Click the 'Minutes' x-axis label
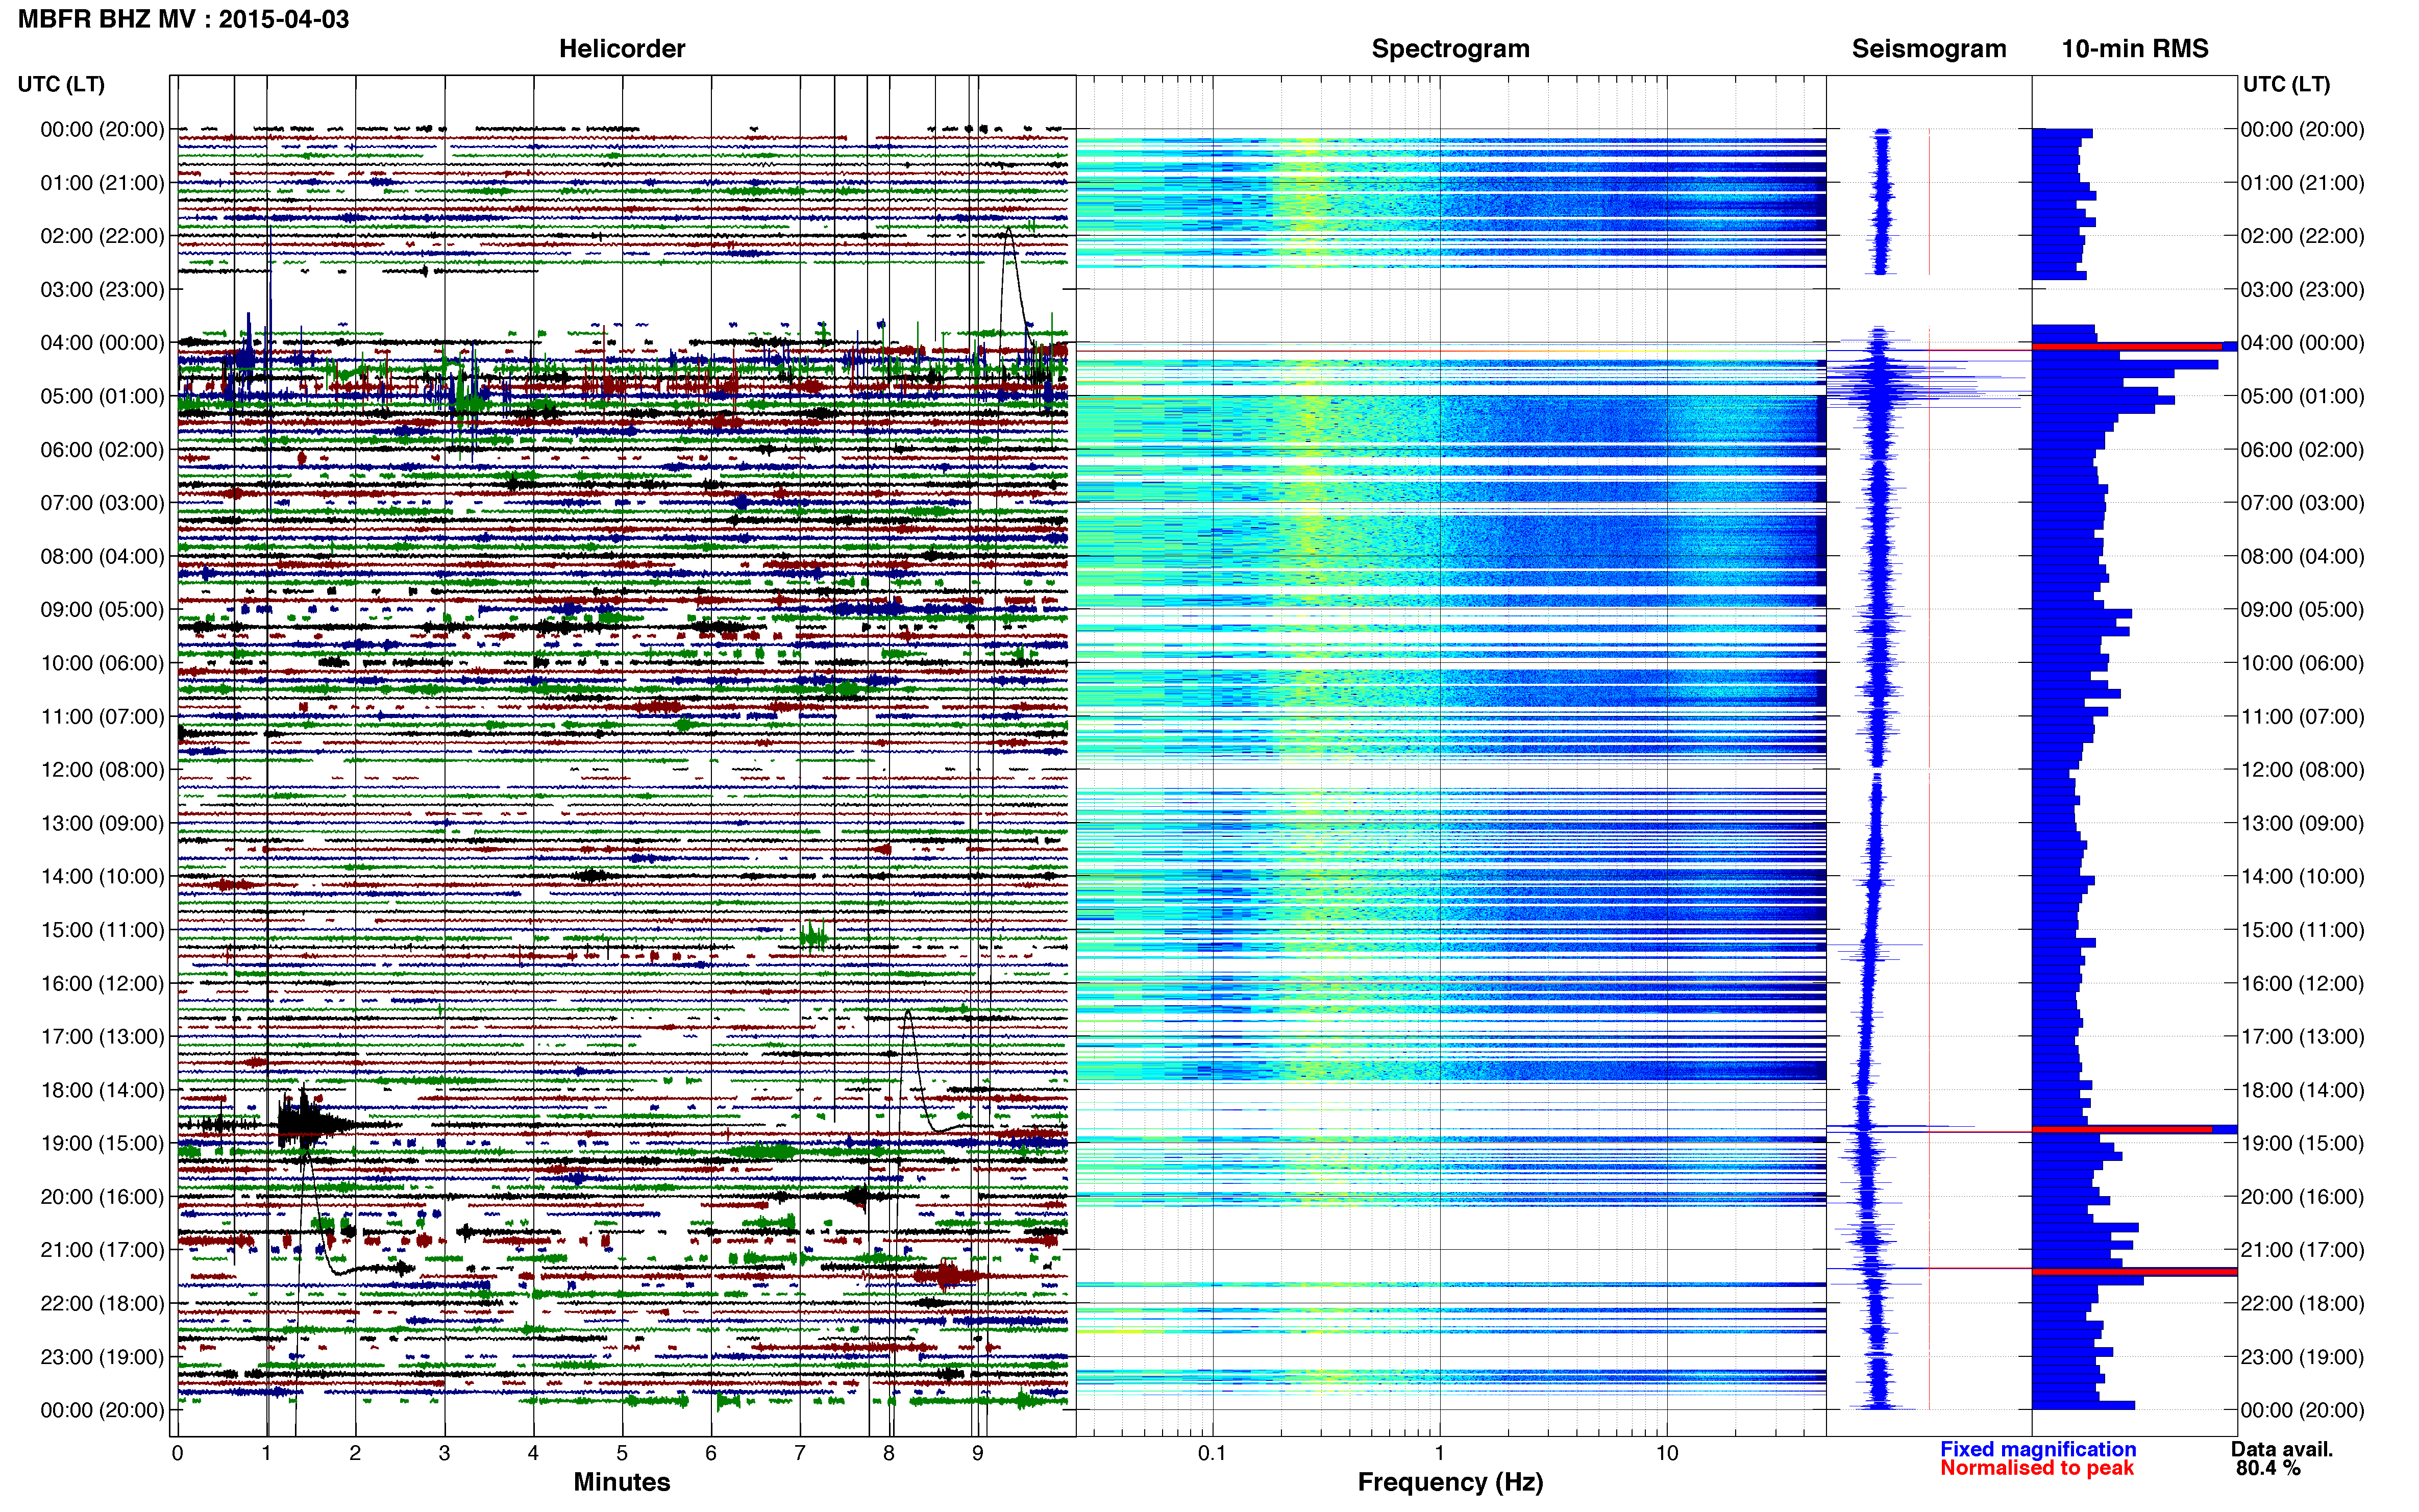The height and width of the screenshot is (1512, 2419). (621, 1482)
